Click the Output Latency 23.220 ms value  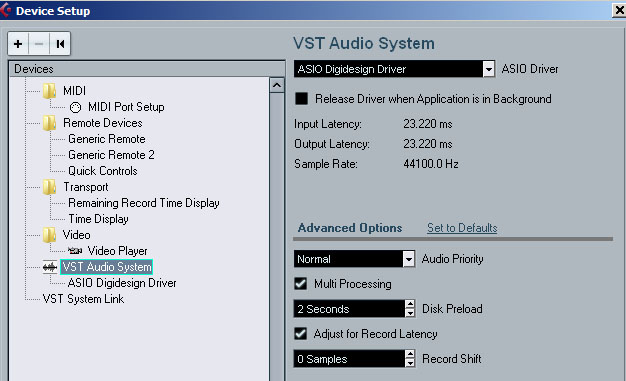click(428, 144)
